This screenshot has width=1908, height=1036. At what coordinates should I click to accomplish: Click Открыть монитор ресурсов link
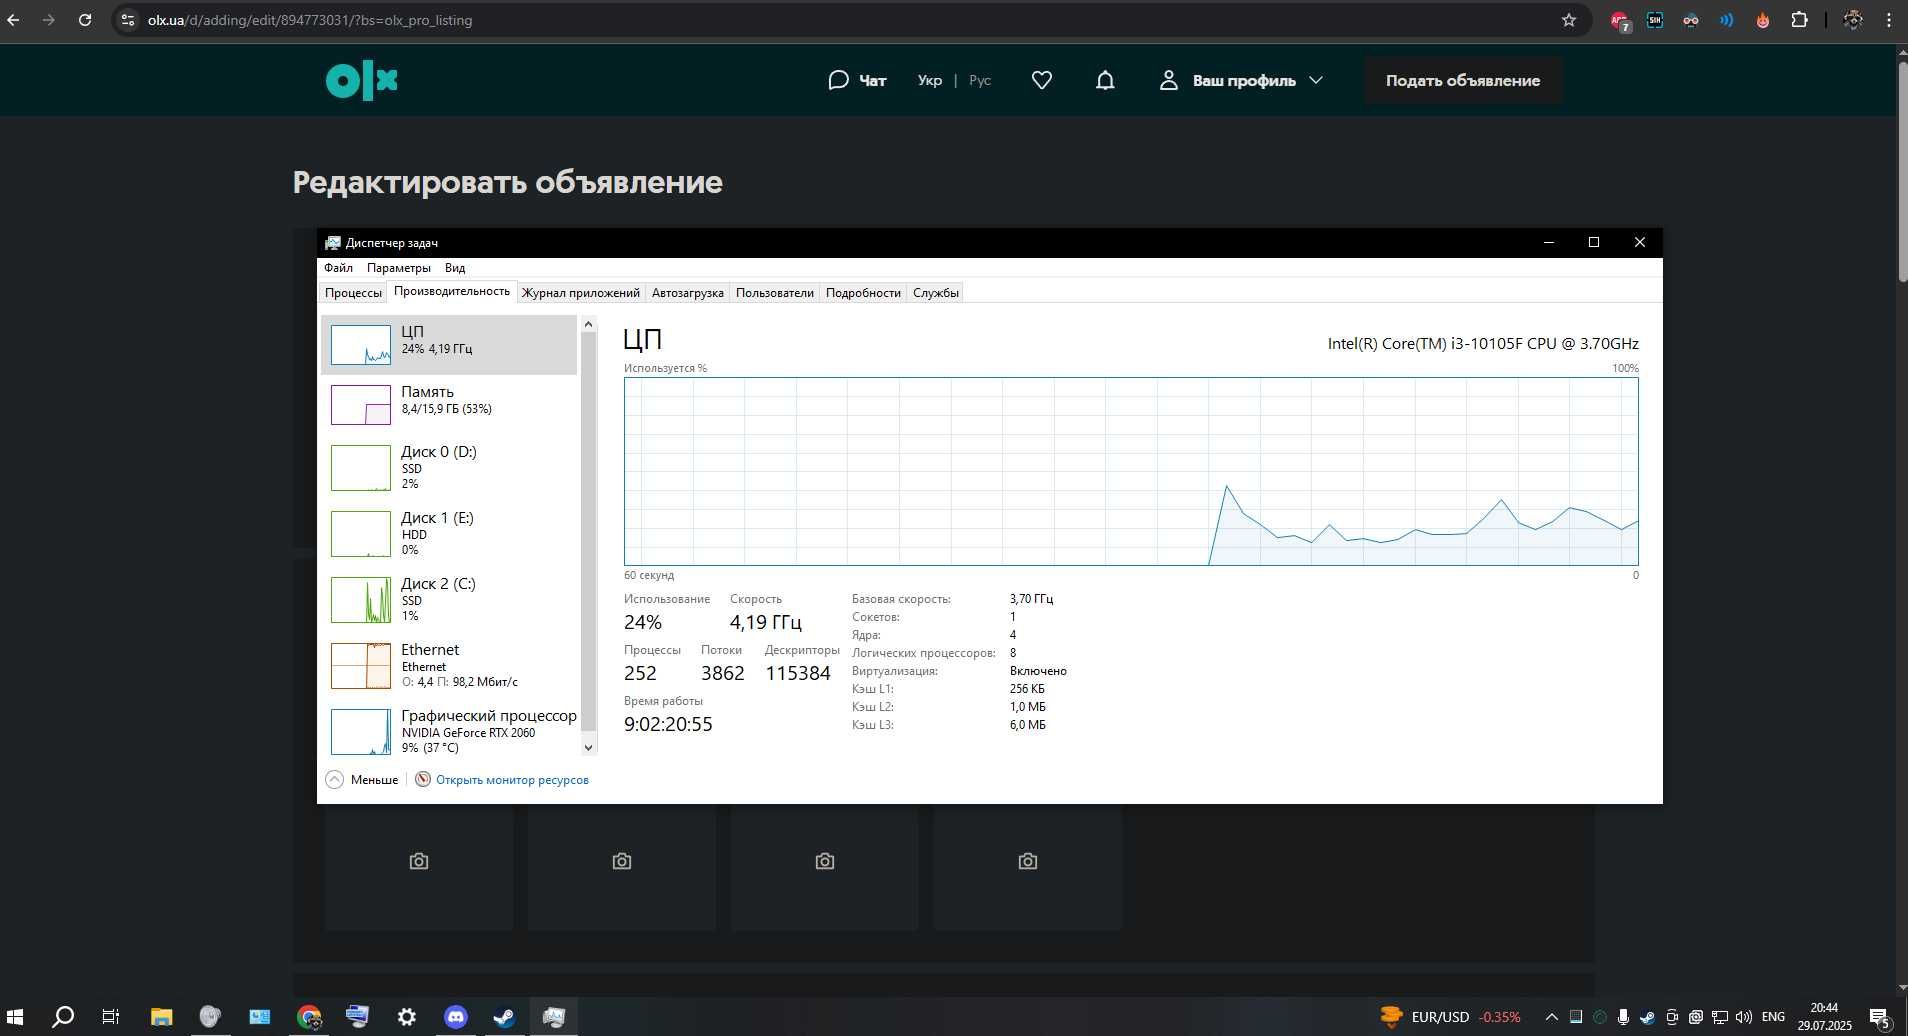click(512, 780)
